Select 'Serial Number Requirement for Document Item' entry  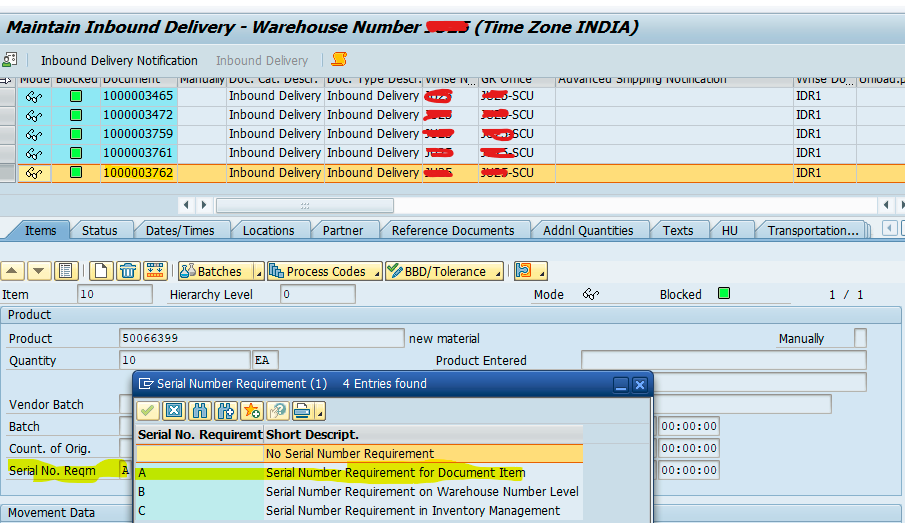tap(359, 473)
